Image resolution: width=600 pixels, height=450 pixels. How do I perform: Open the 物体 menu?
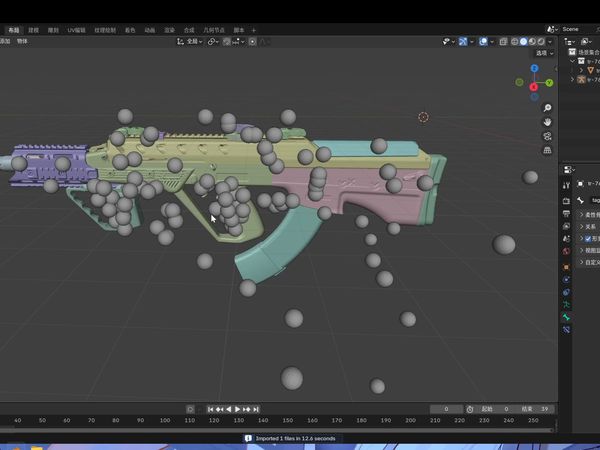click(22, 41)
